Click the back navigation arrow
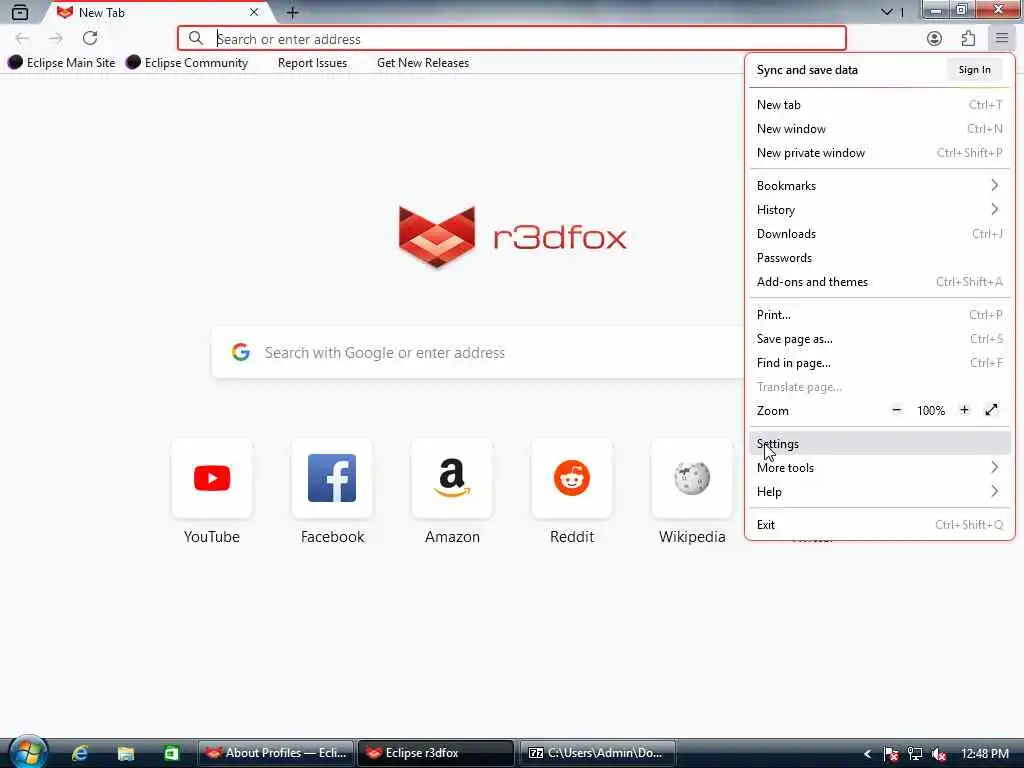The image size is (1024, 768). coord(22,39)
